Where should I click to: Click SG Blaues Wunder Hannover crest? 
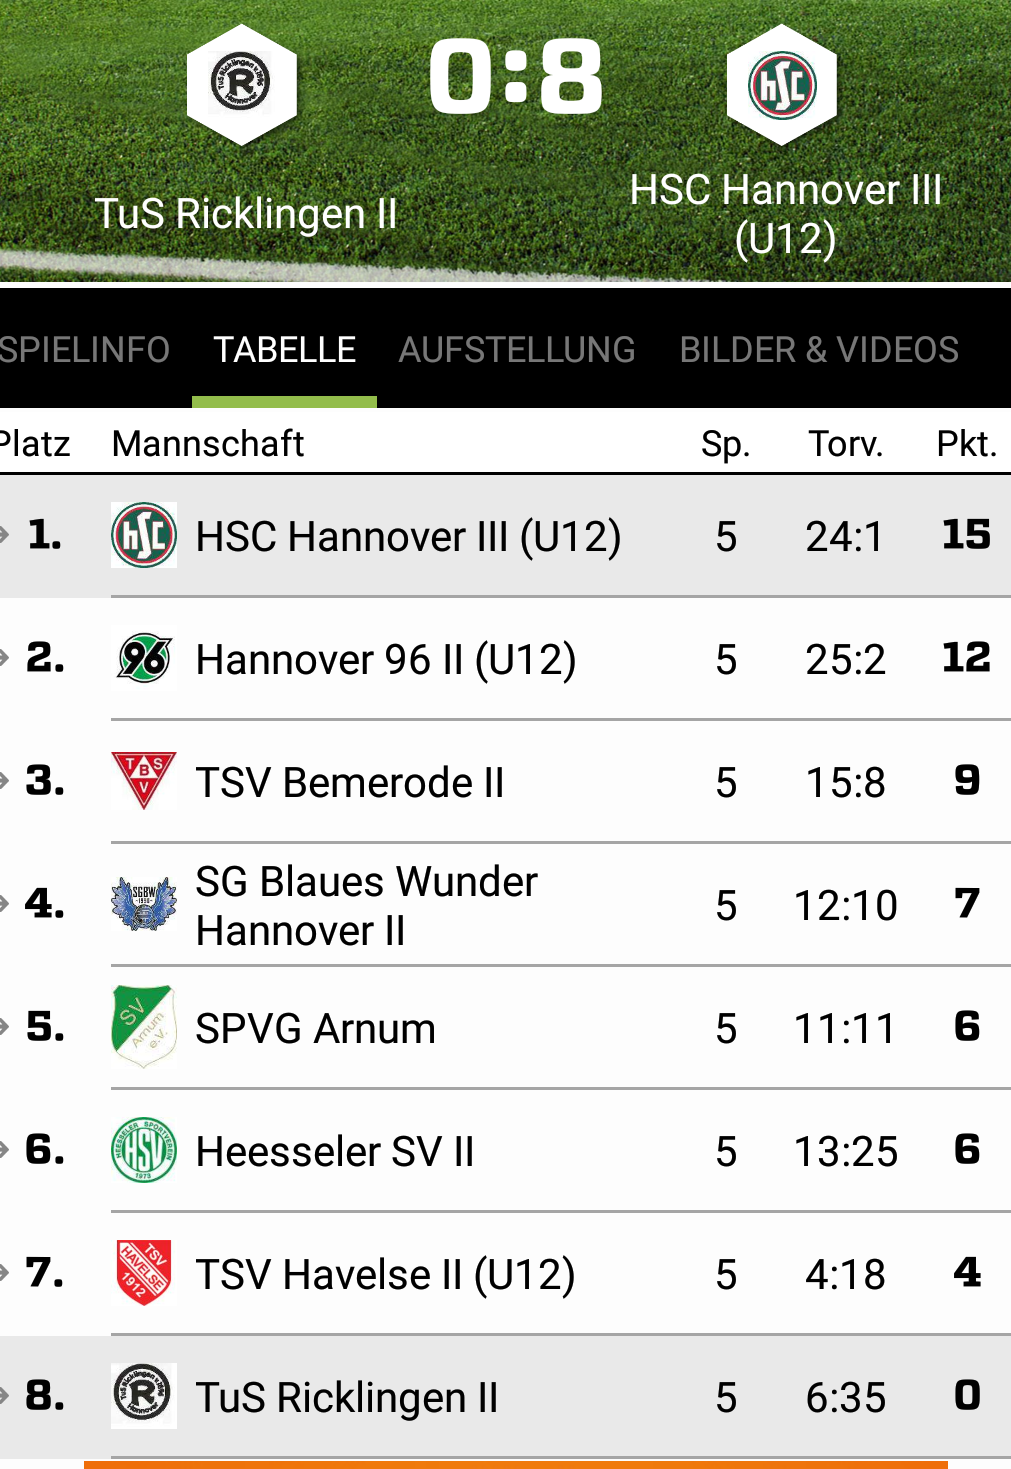coord(144,904)
